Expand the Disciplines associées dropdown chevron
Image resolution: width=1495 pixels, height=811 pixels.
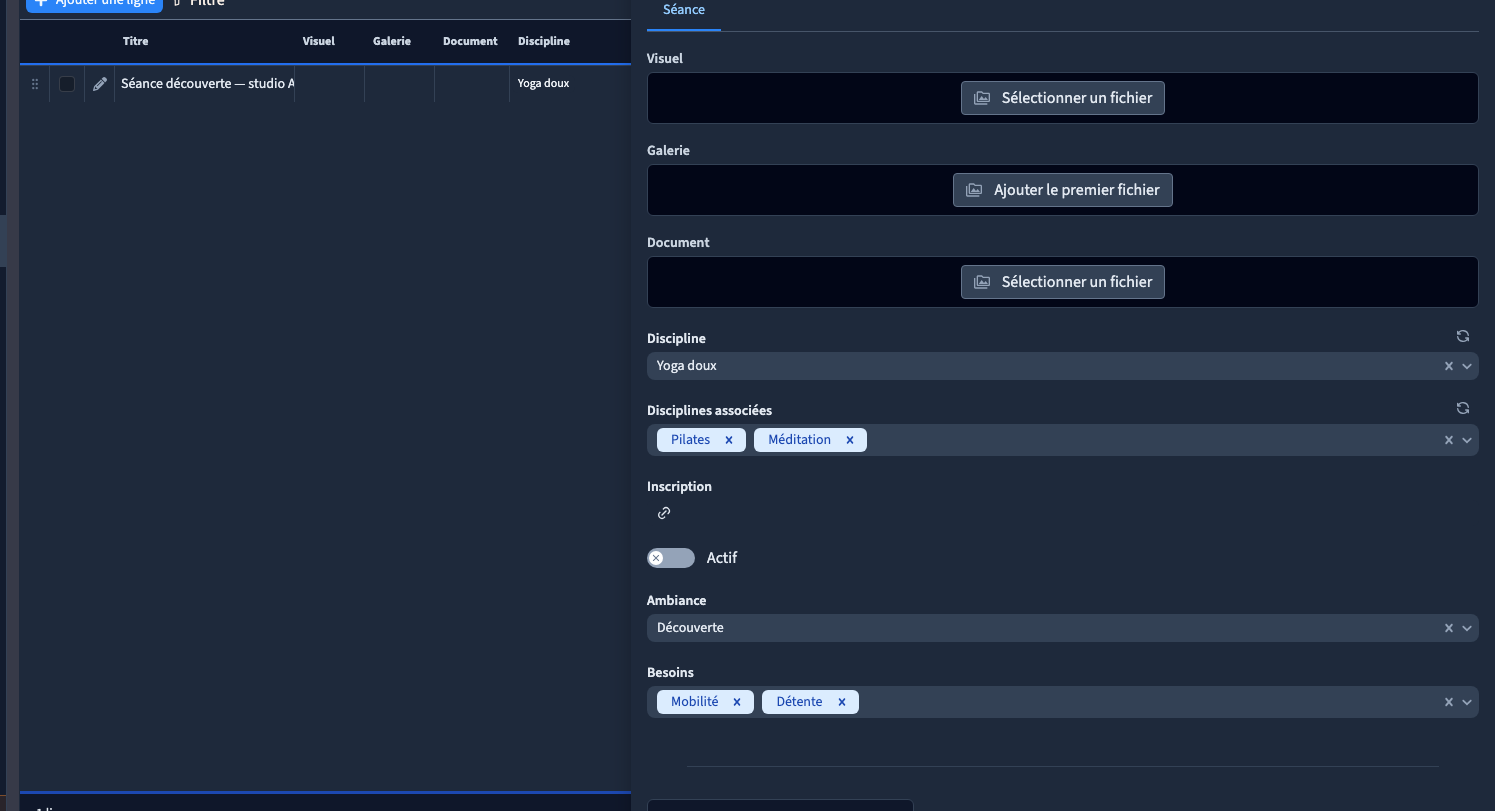coord(1467,440)
